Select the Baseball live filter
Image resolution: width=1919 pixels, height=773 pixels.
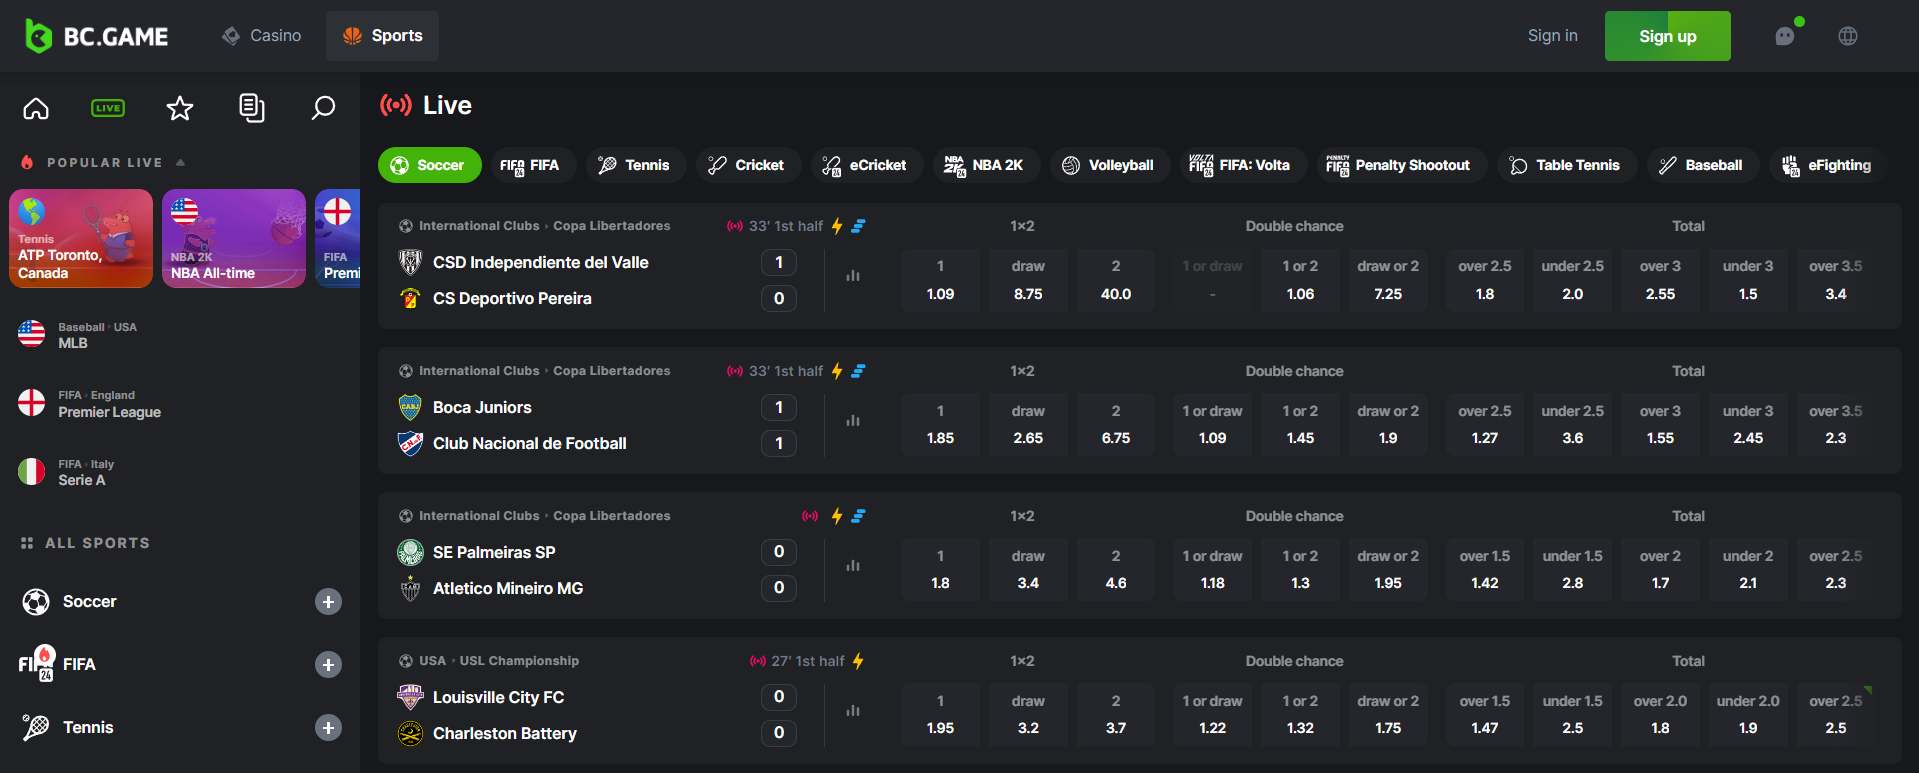point(1701,165)
